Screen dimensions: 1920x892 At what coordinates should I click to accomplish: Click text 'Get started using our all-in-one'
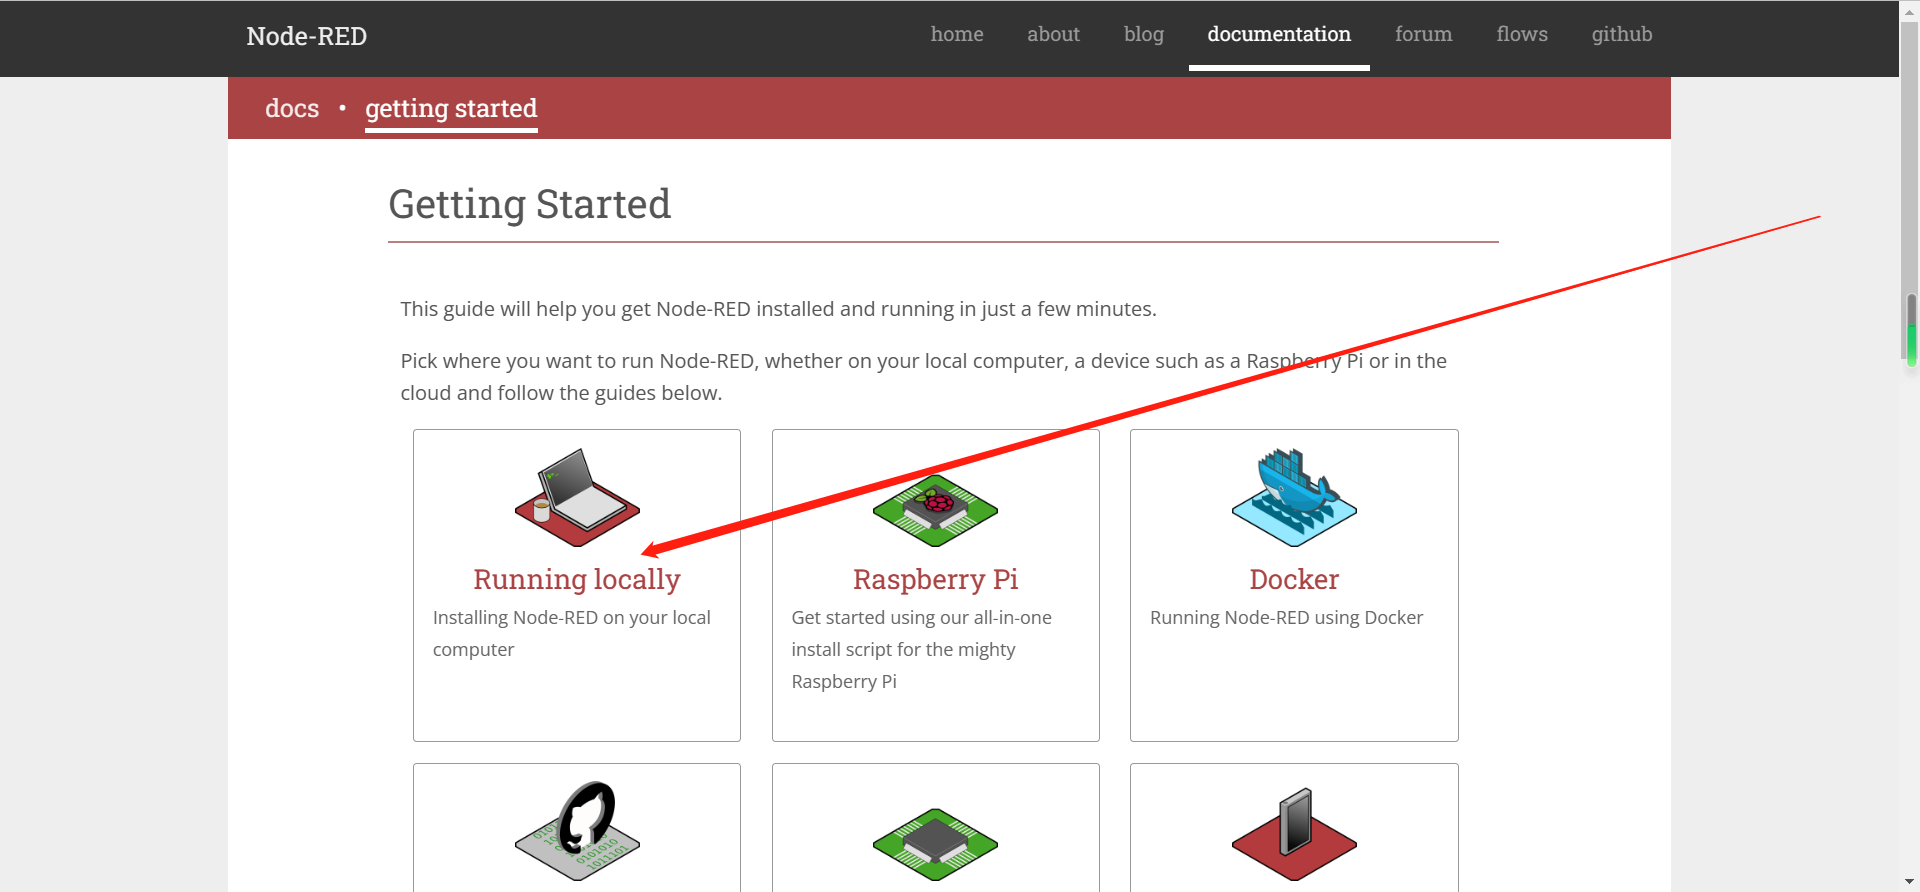coord(921,617)
